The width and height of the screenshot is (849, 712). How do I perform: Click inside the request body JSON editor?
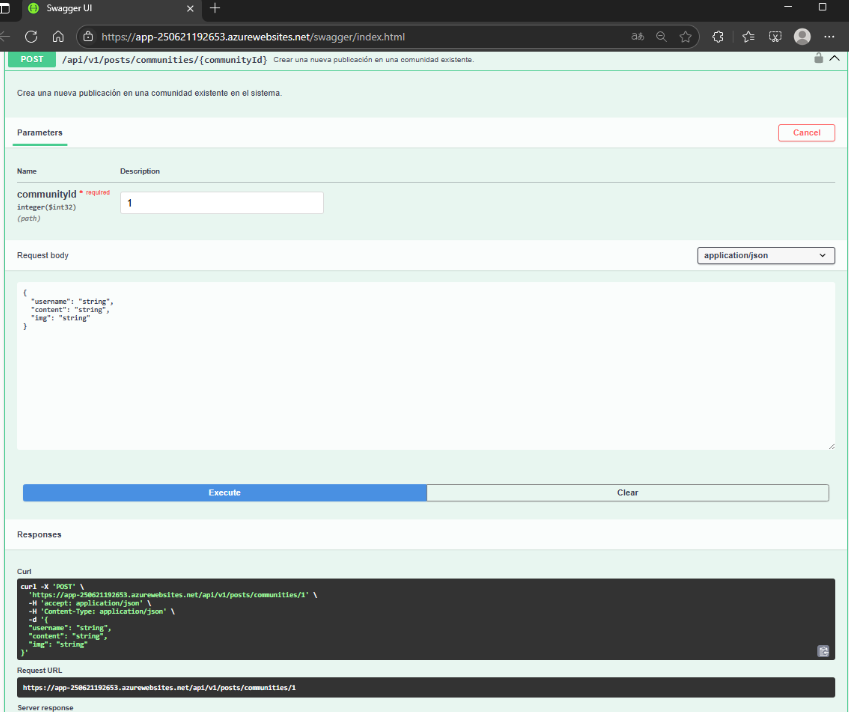coord(426,366)
